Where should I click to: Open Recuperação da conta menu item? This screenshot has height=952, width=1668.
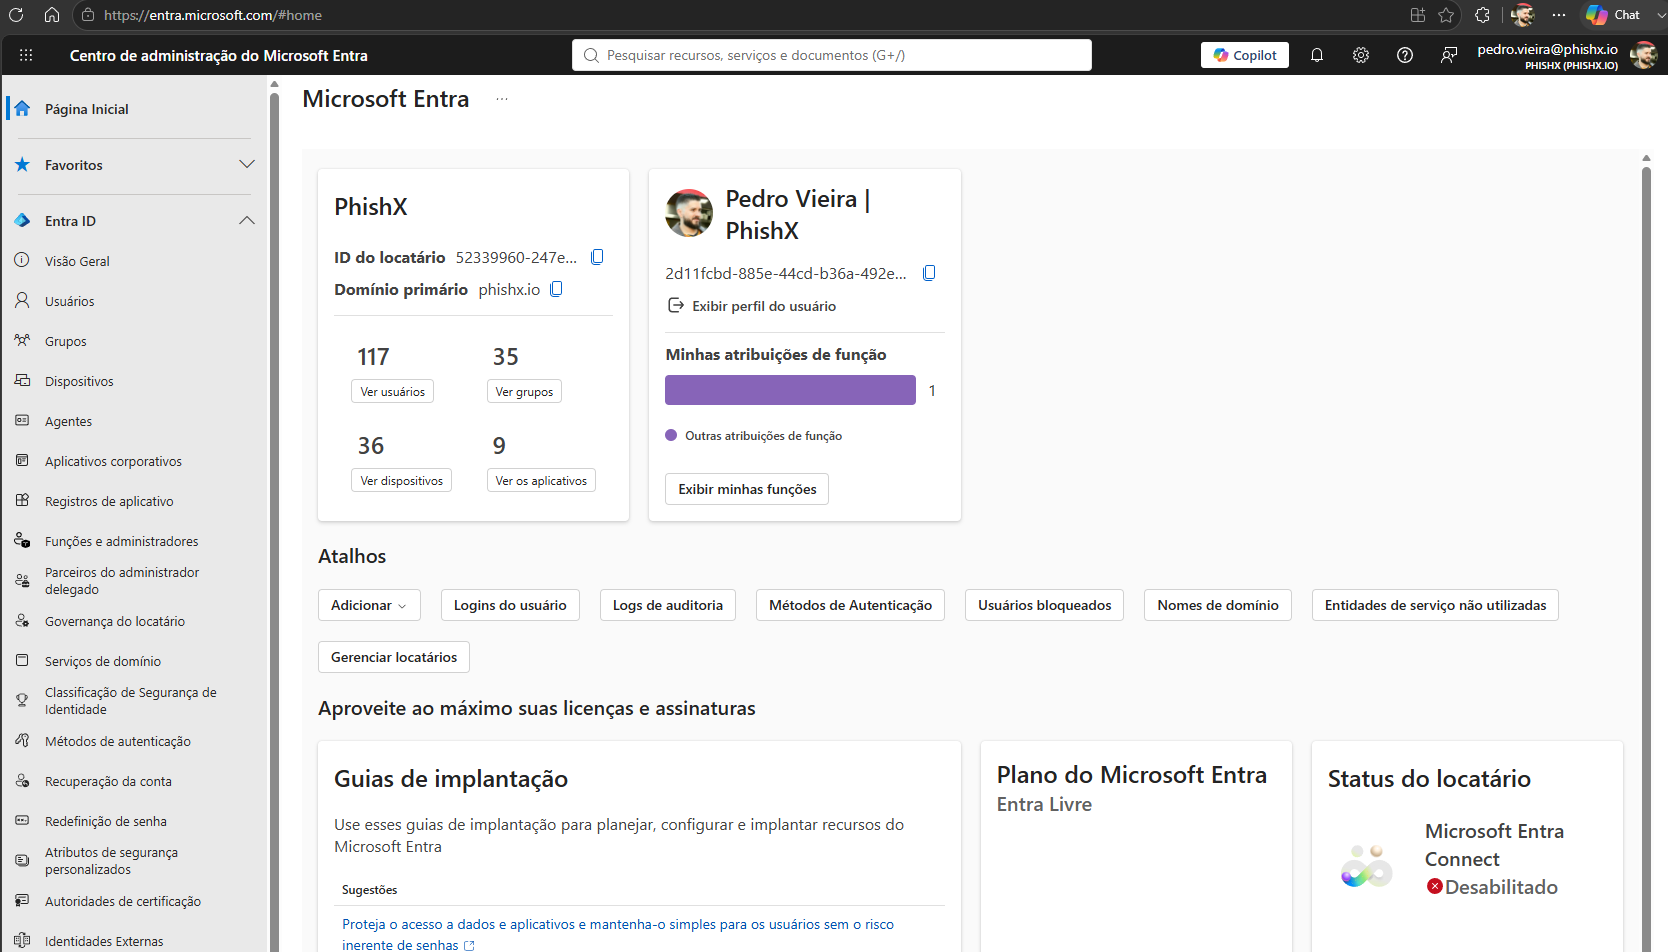tap(108, 781)
